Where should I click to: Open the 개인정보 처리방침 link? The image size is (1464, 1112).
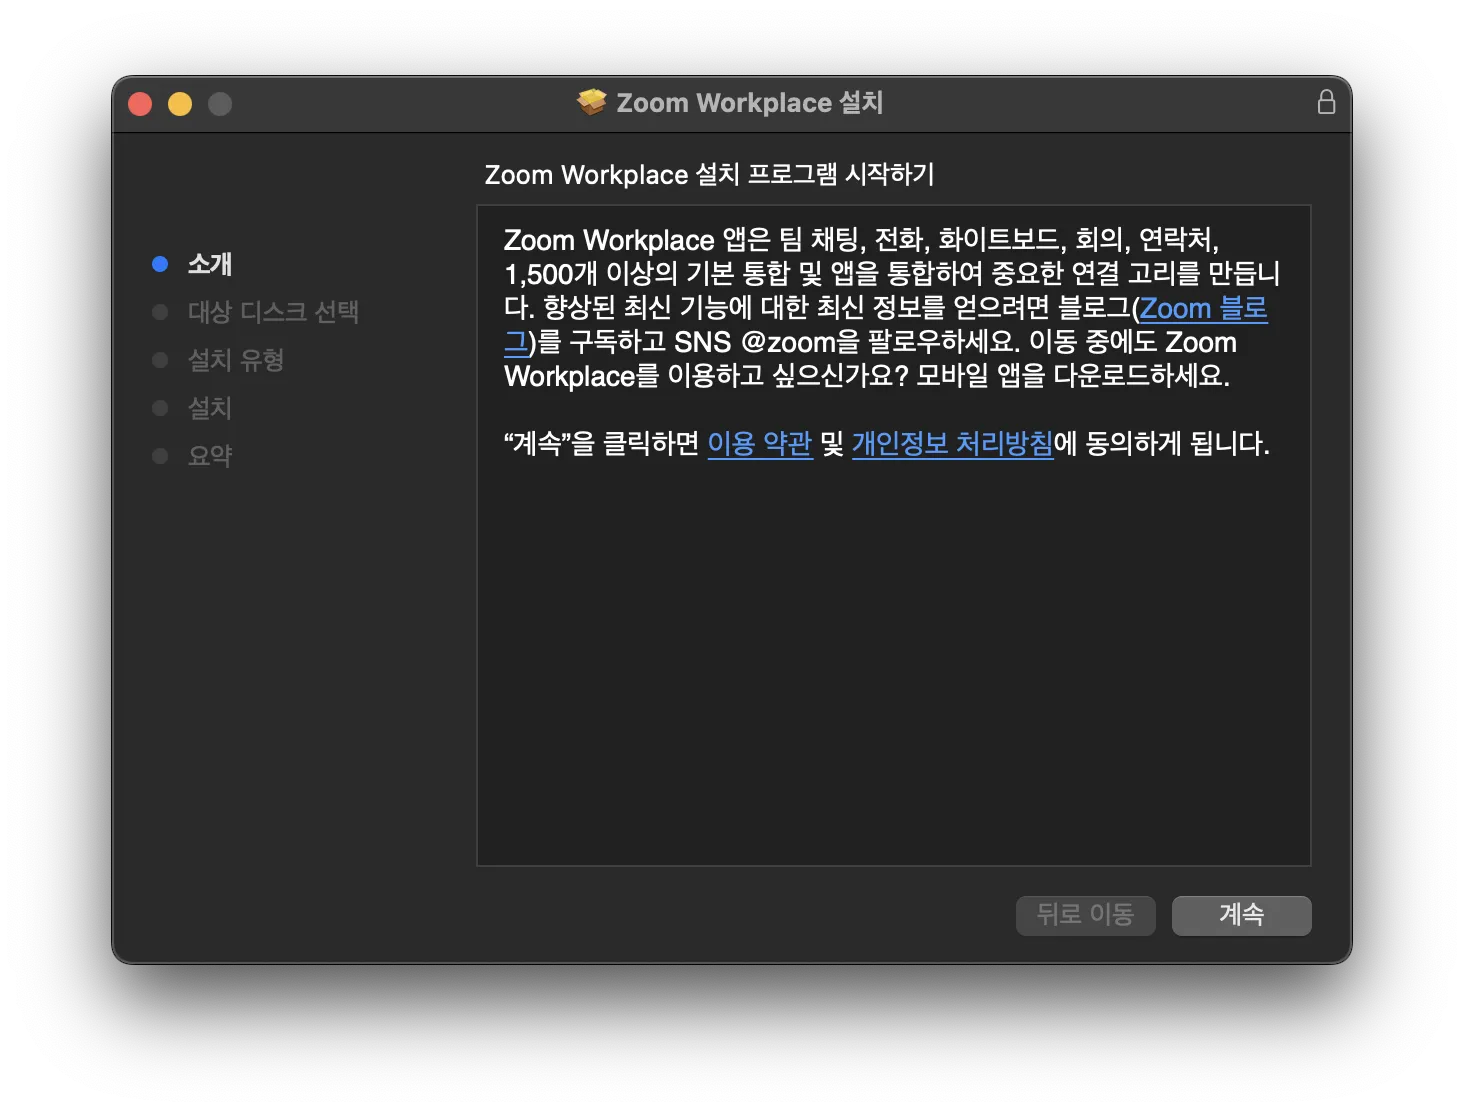click(x=952, y=444)
